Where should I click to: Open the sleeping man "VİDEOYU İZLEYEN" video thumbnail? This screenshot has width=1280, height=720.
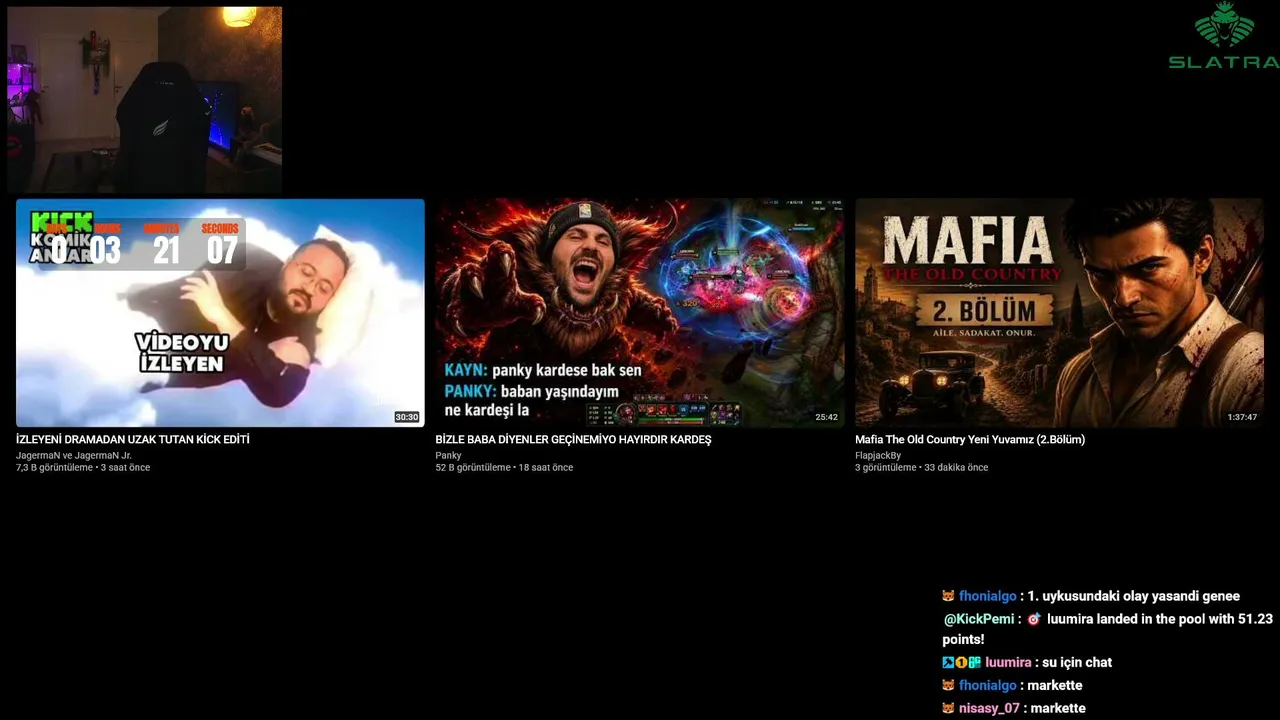tap(220, 313)
